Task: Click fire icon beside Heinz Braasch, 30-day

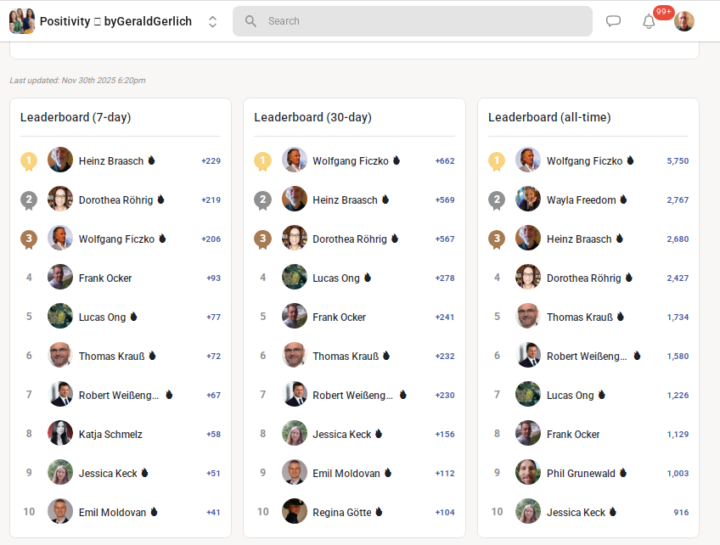Action: [385, 199]
